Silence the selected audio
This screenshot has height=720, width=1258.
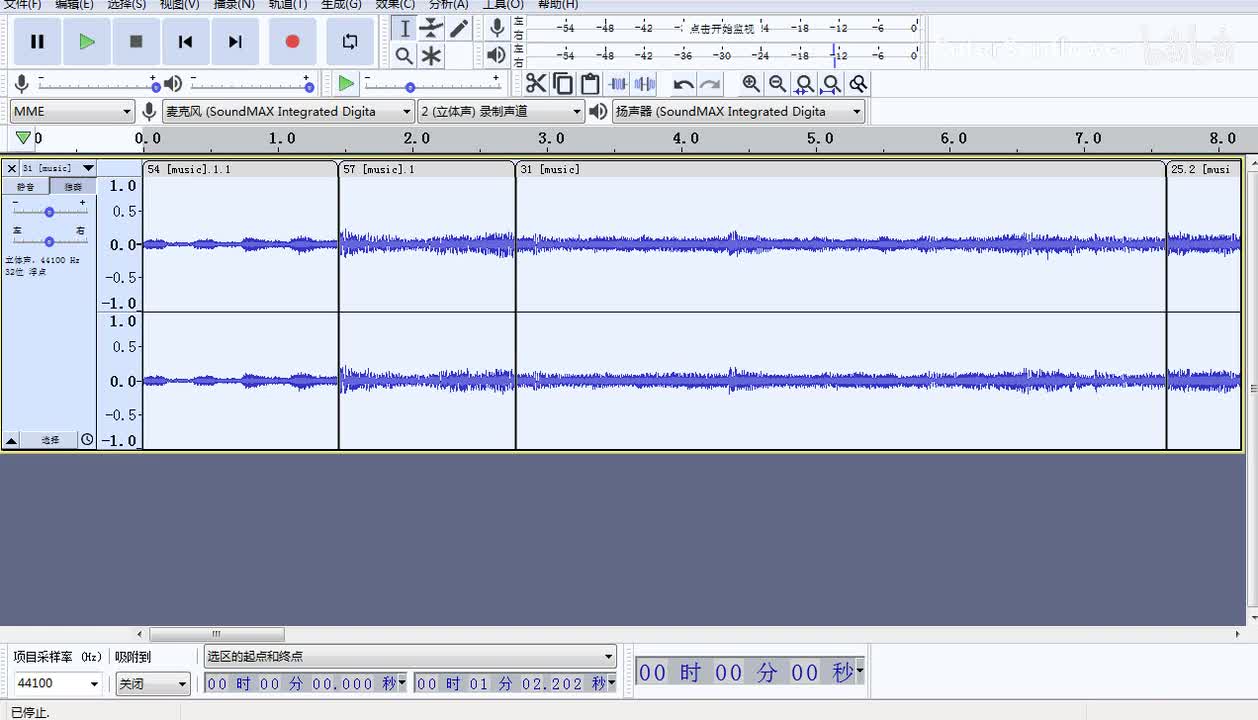(x=645, y=84)
